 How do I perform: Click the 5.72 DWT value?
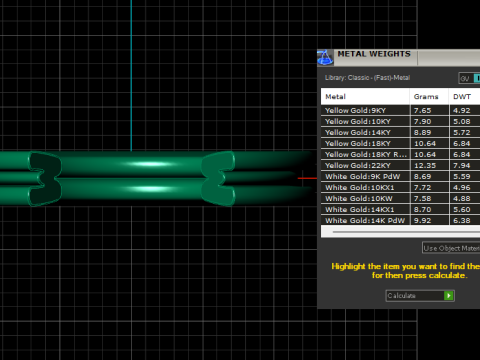pos(462,132)
